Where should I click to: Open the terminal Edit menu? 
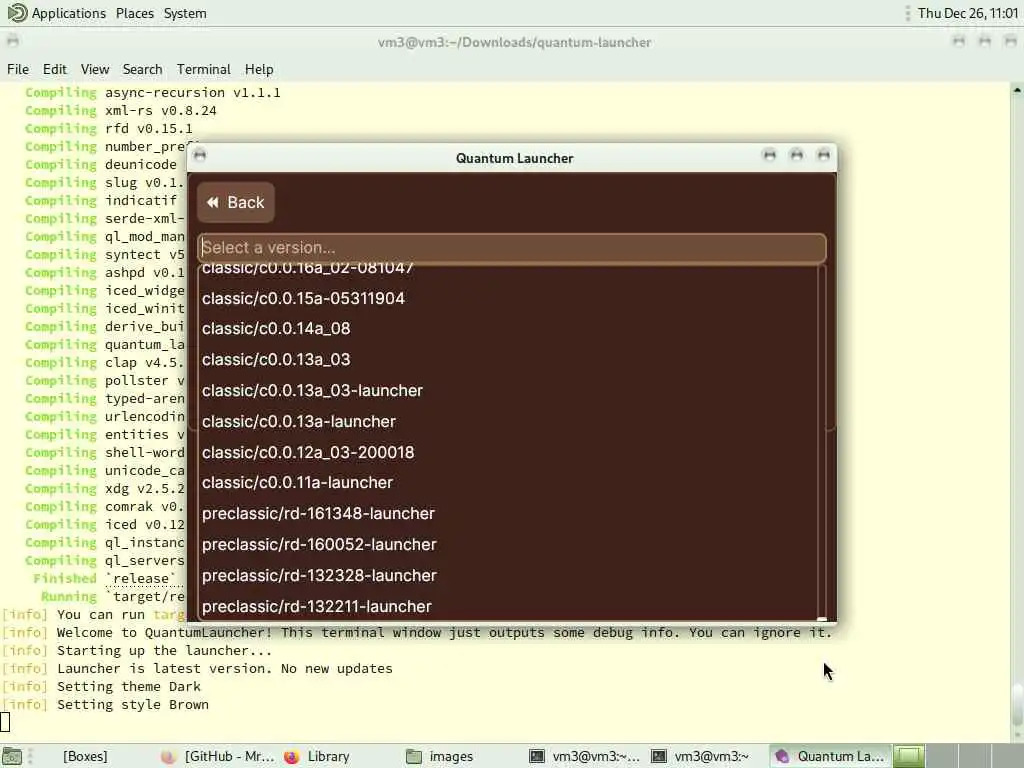click(55, 69)
